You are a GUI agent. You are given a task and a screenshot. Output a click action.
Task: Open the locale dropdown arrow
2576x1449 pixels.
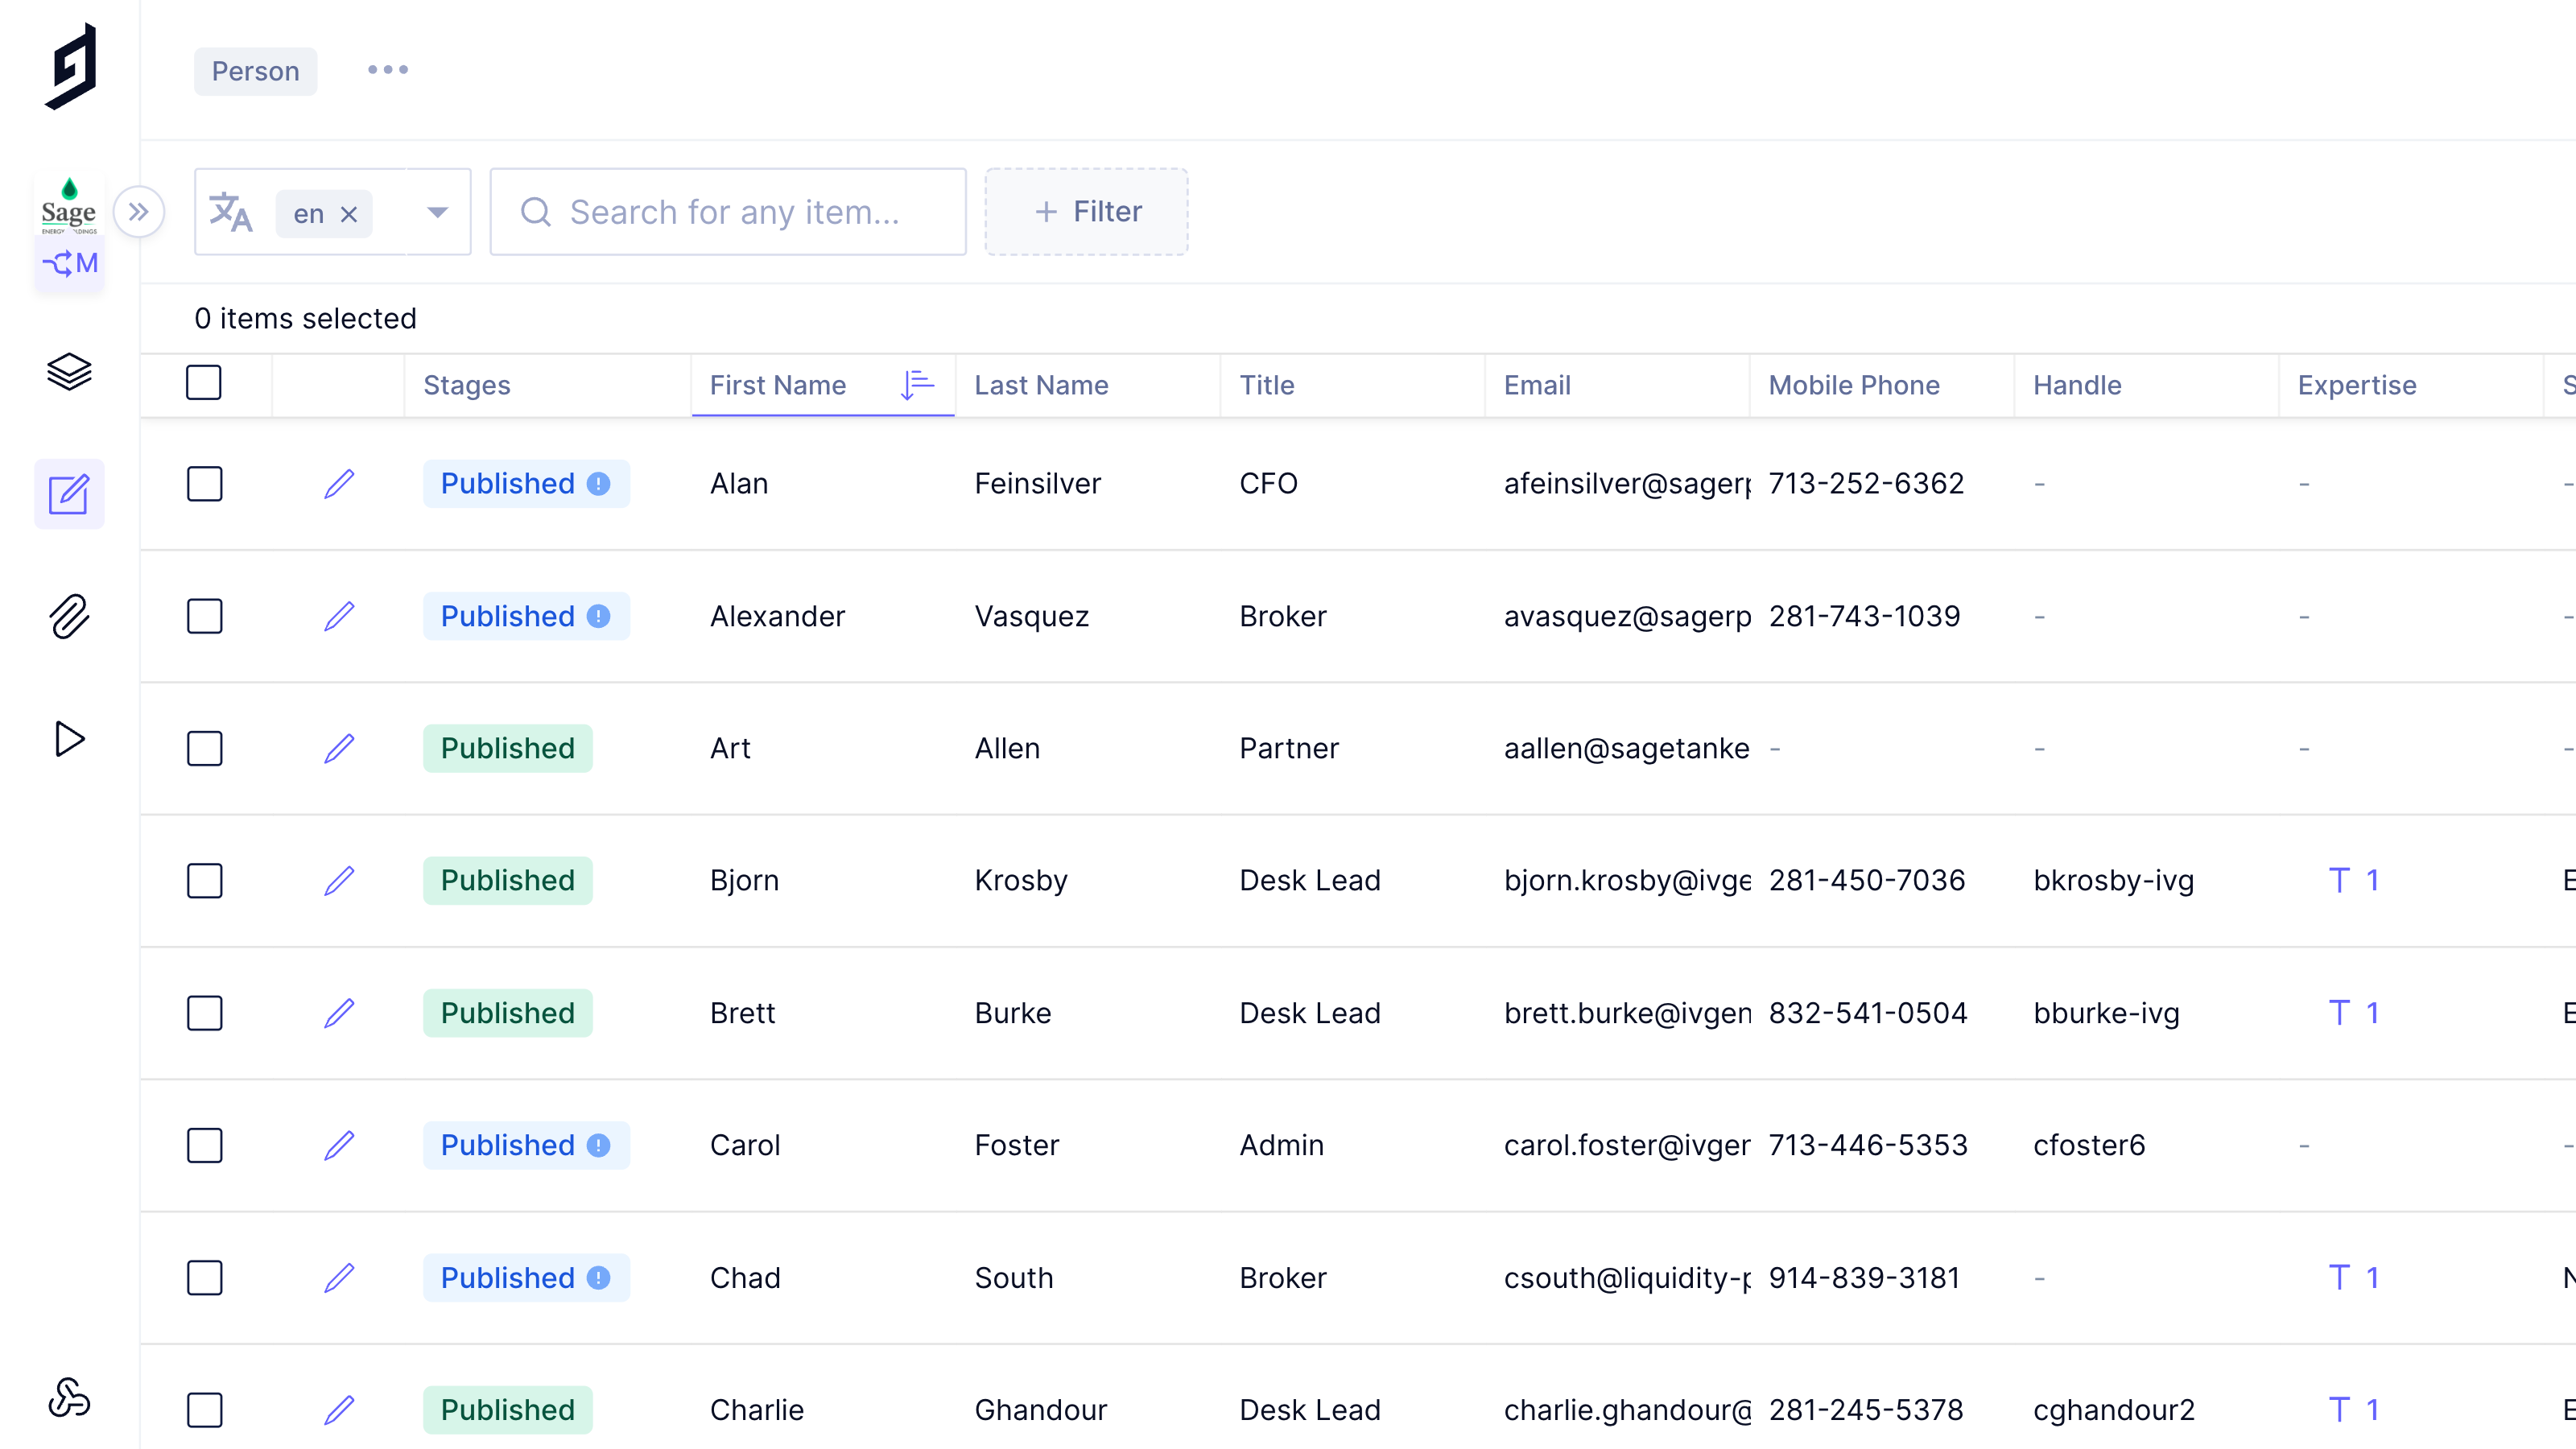[x=437, y=212]
